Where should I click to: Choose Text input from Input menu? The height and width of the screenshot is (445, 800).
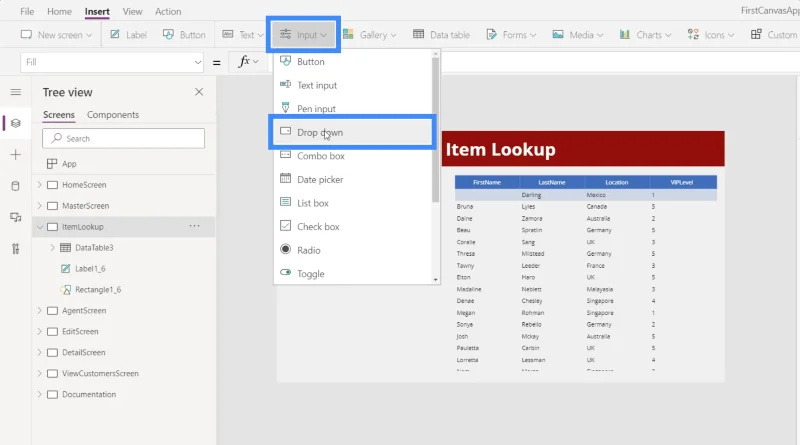(353, 85)
